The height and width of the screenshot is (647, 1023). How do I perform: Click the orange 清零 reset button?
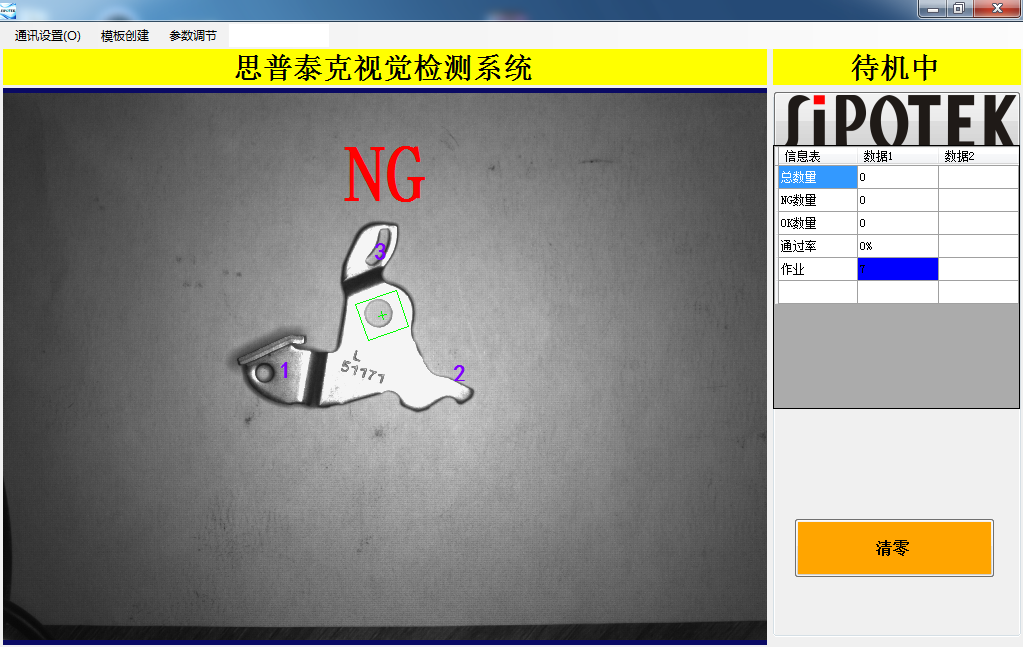[894, 548]
